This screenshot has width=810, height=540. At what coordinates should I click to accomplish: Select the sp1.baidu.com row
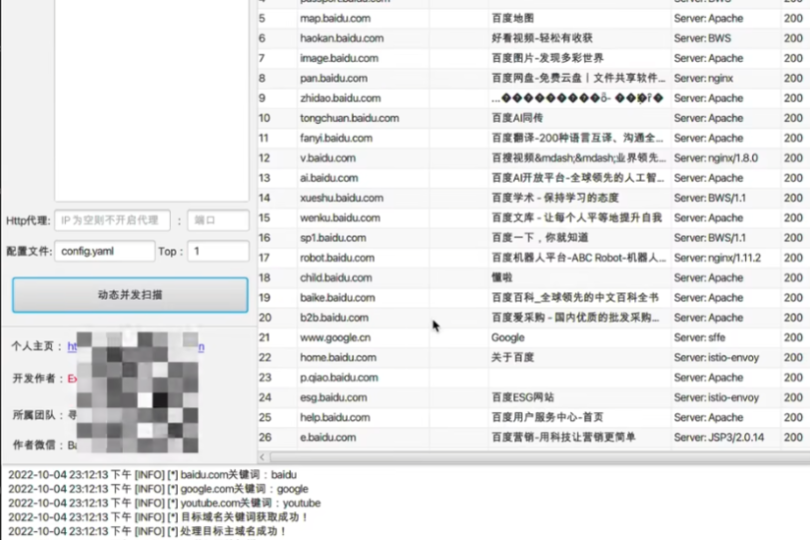pyautogui.click(x=534, y=238)
